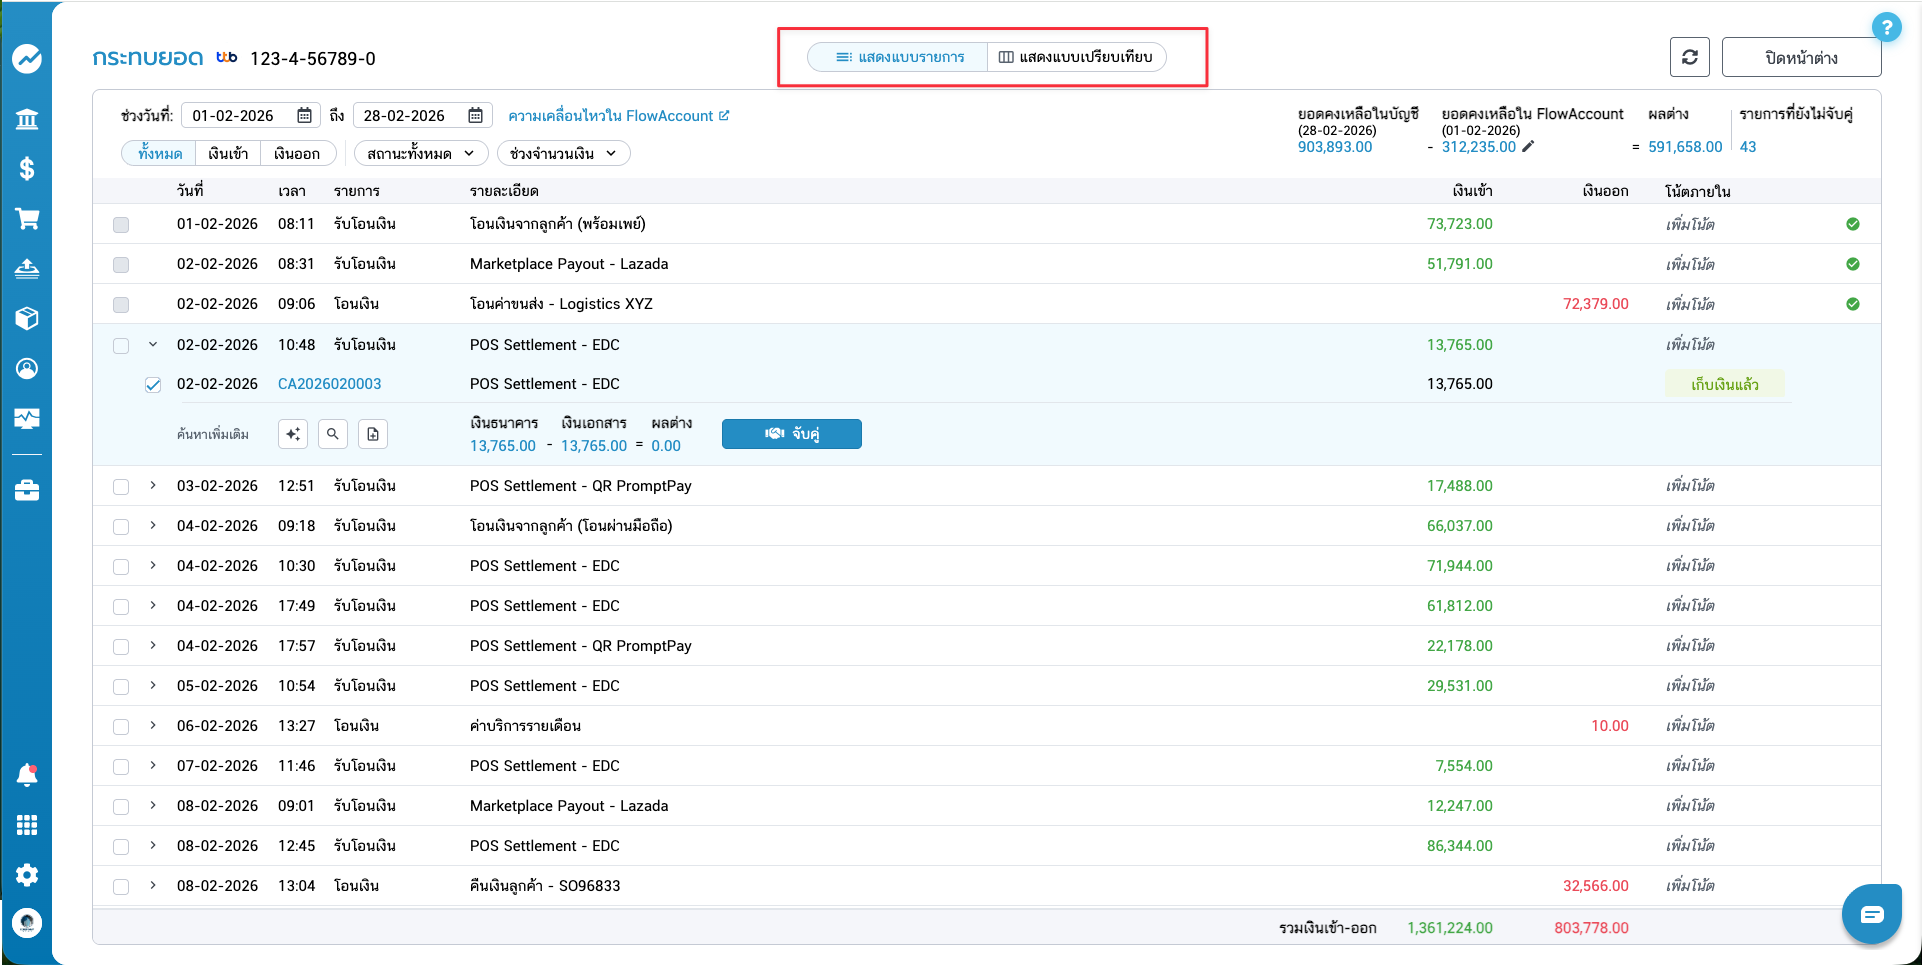This screenshot has height=965, width=1922.
Task: Tick checkbox for 01-02-2026 08:11 transaction
Action: tap(121, 225)
